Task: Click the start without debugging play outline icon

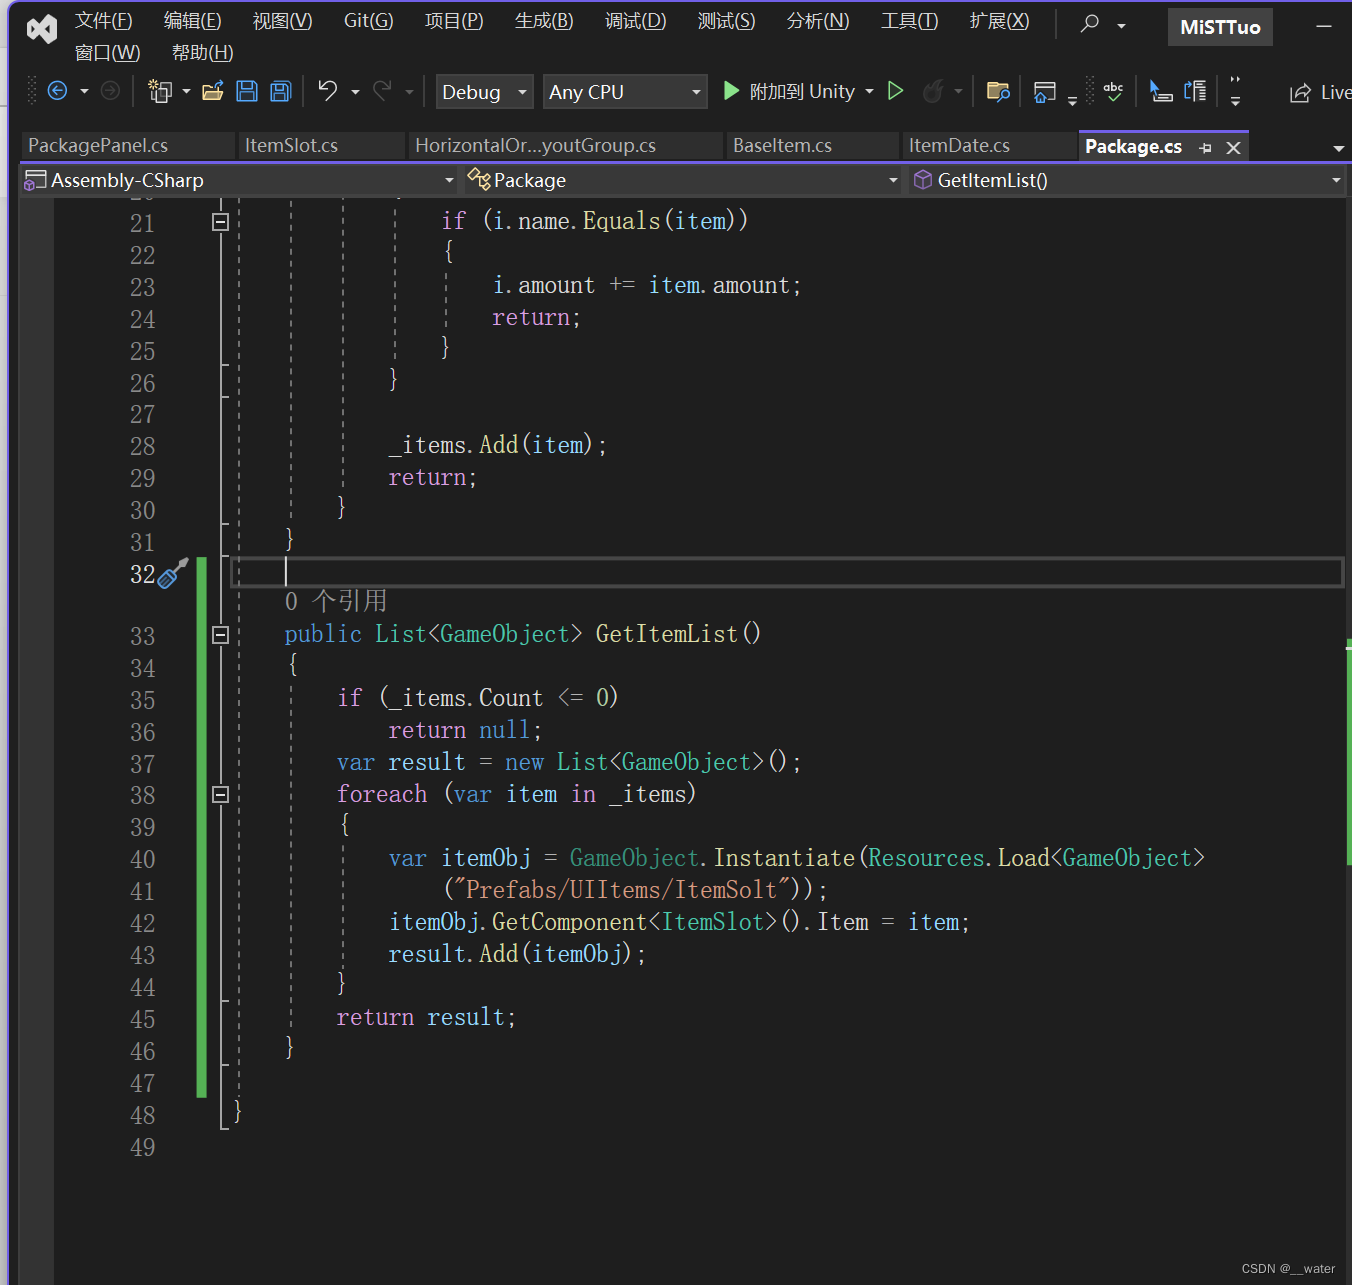Action: pyautogui.click(x=896, y=91)
